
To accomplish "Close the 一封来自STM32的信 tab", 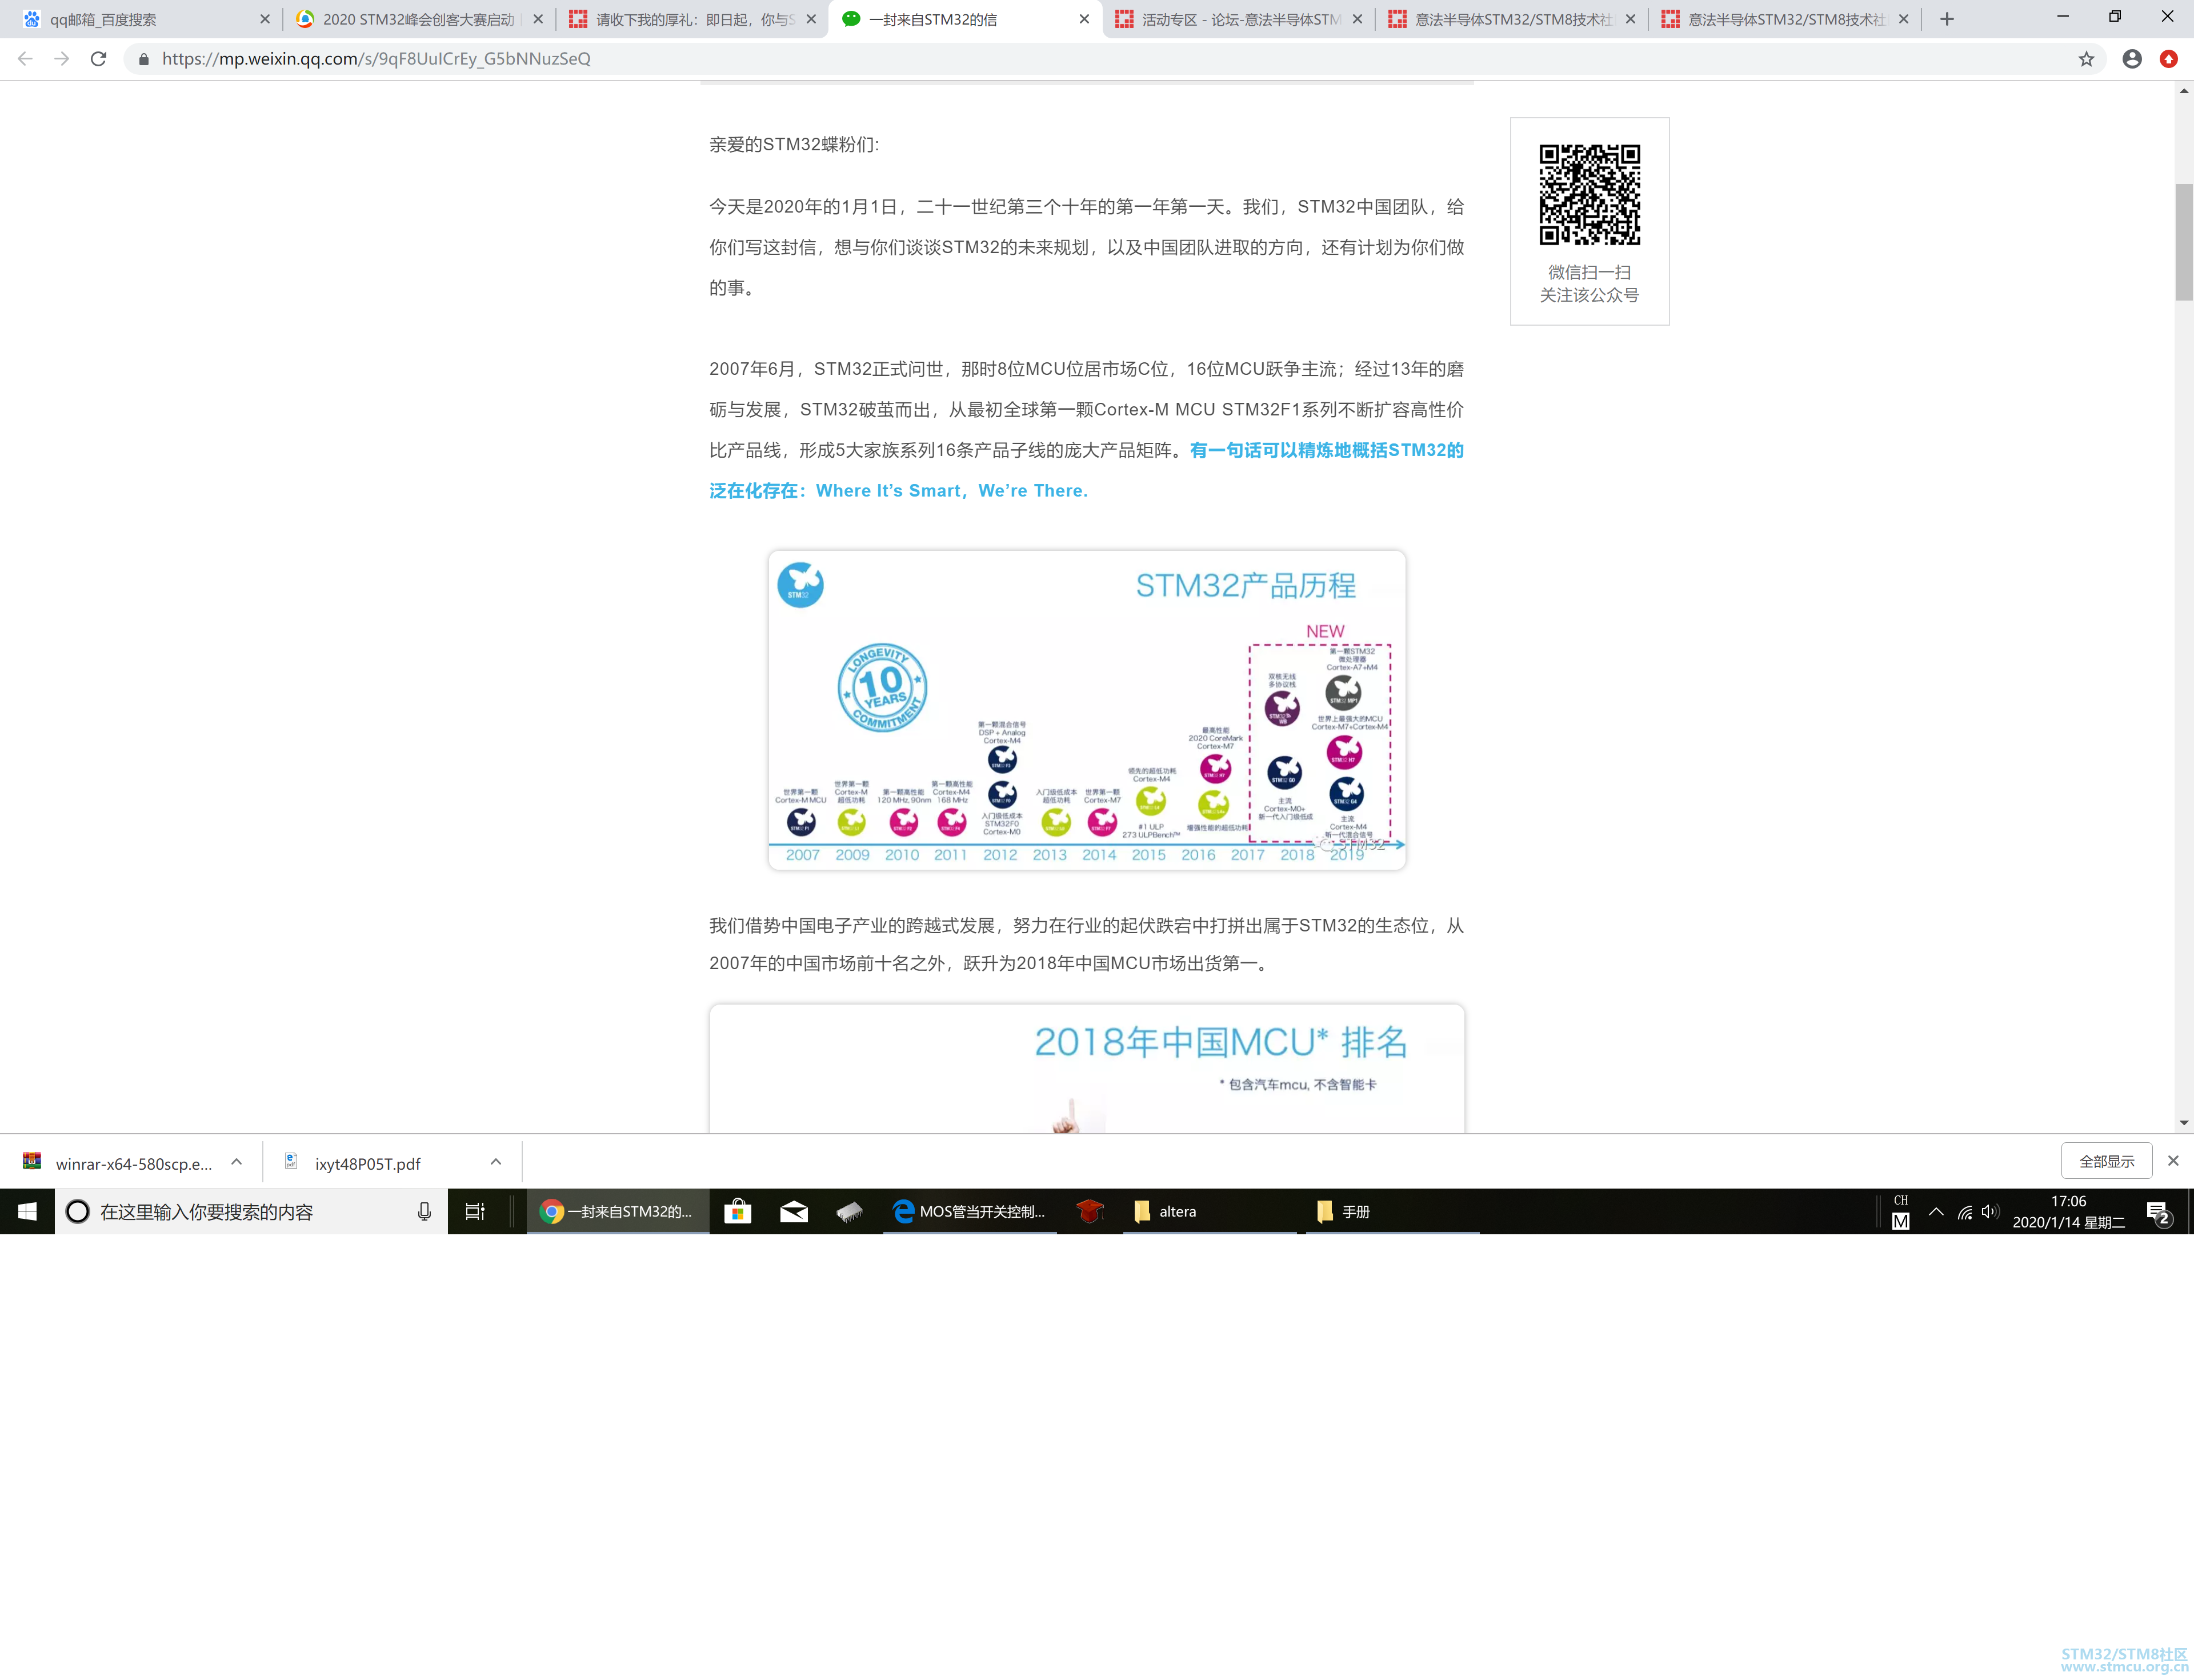I will coord(1084,19).
